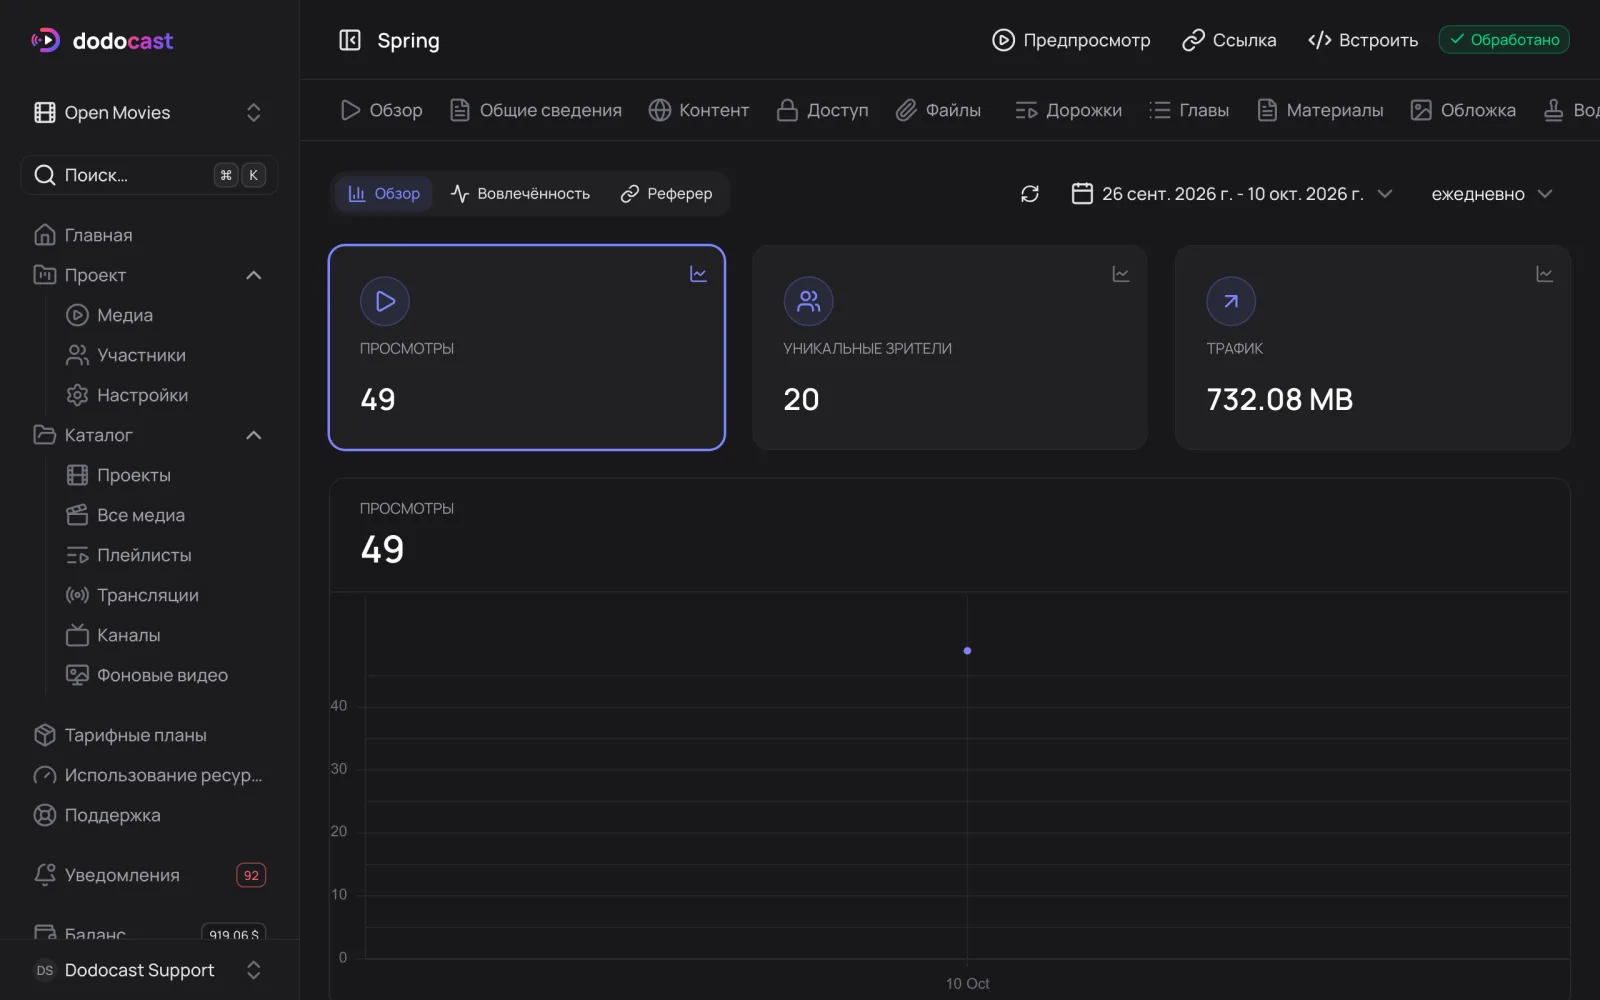1600x1000 pixels.
Task: Click the Ссылка button
Action: tap(1229, 40)
